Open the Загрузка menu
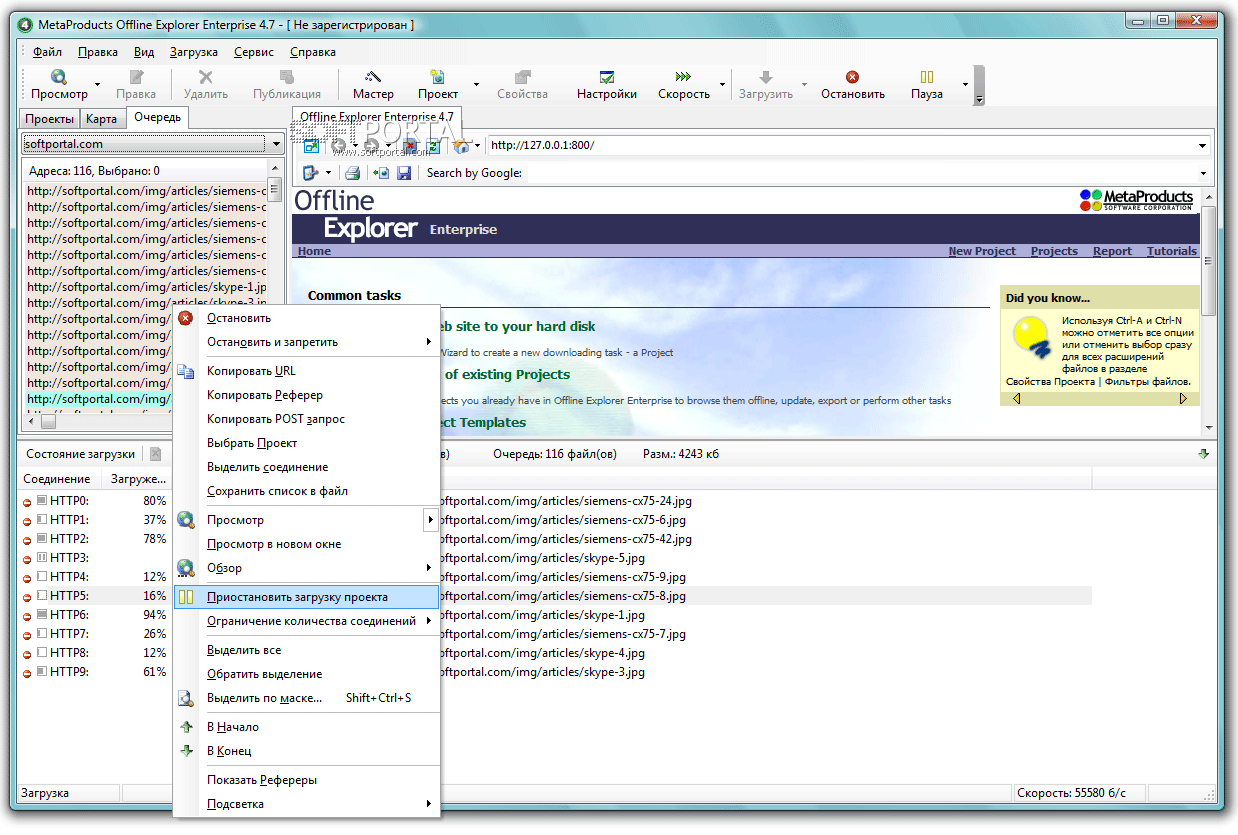Screen dimensions: 1238x835 (194, 52)
